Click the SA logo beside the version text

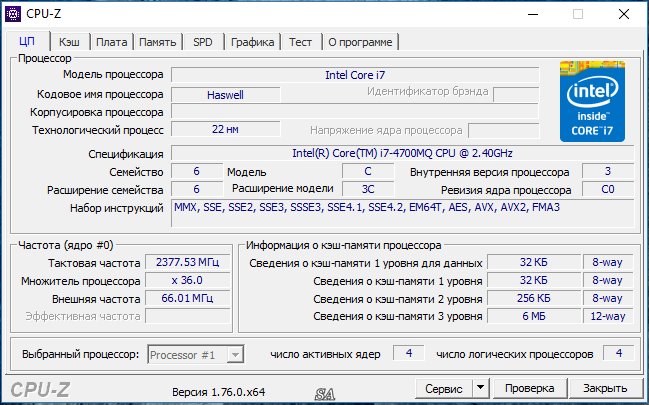click(x=322, y=389)
